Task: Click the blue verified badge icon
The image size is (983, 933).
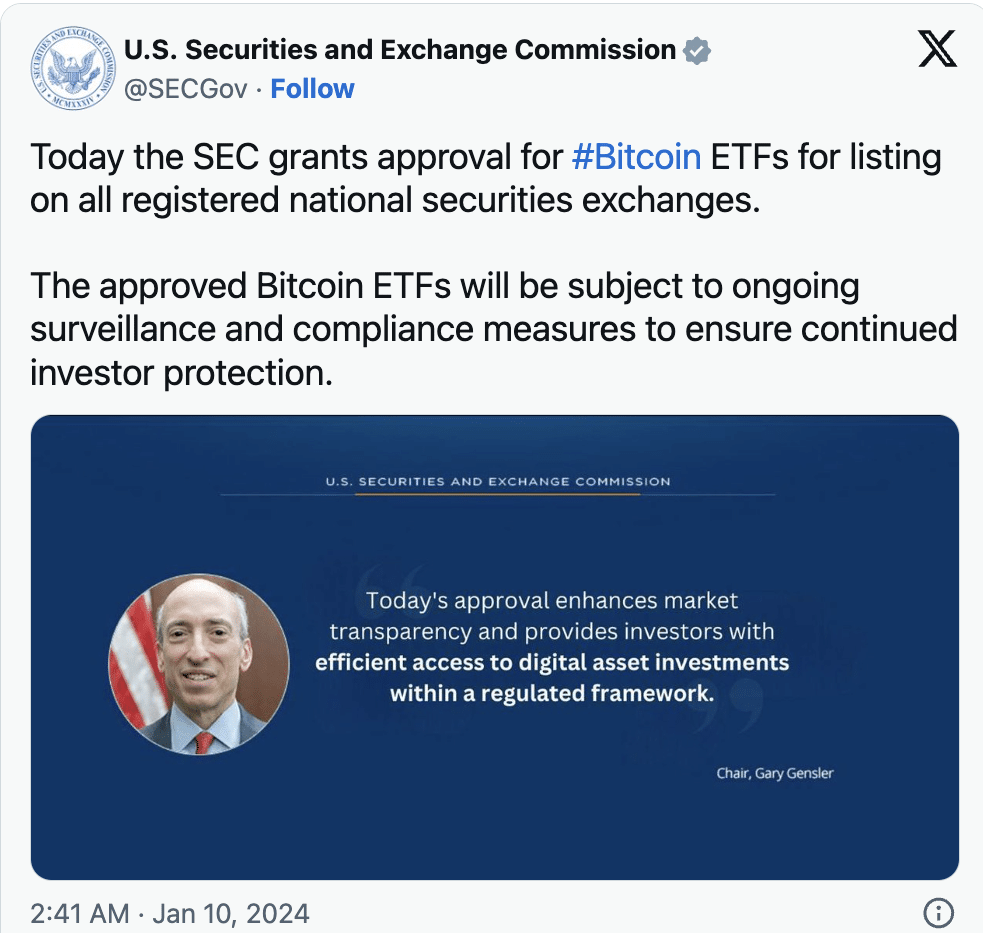Action: point(697,51)
